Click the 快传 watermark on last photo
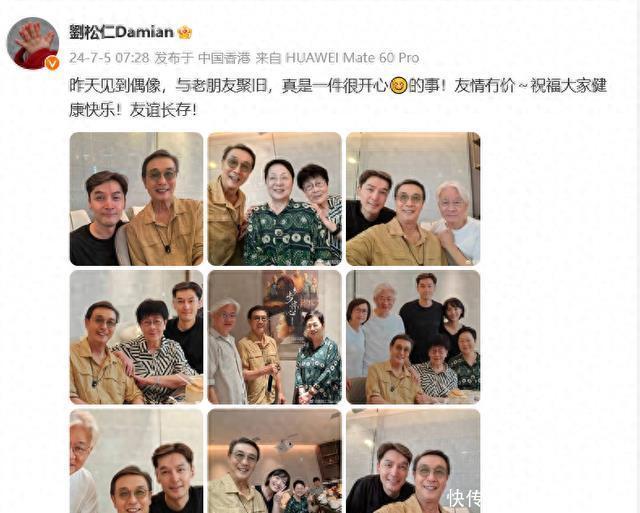 pyautogui.click(x=464, y=498)
